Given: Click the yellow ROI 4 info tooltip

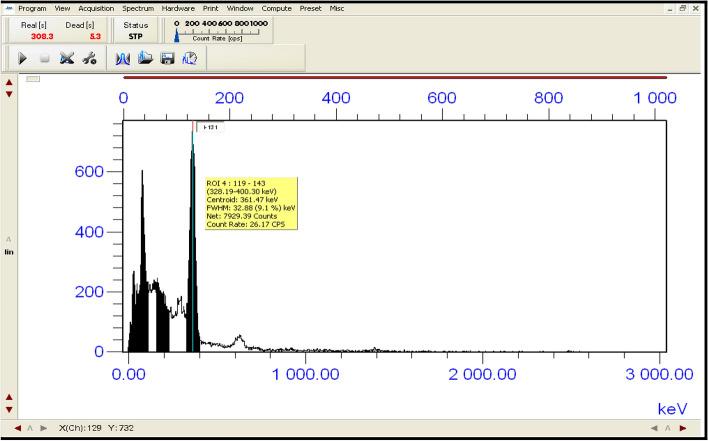Looking at the screenshot, I should 250,203.
